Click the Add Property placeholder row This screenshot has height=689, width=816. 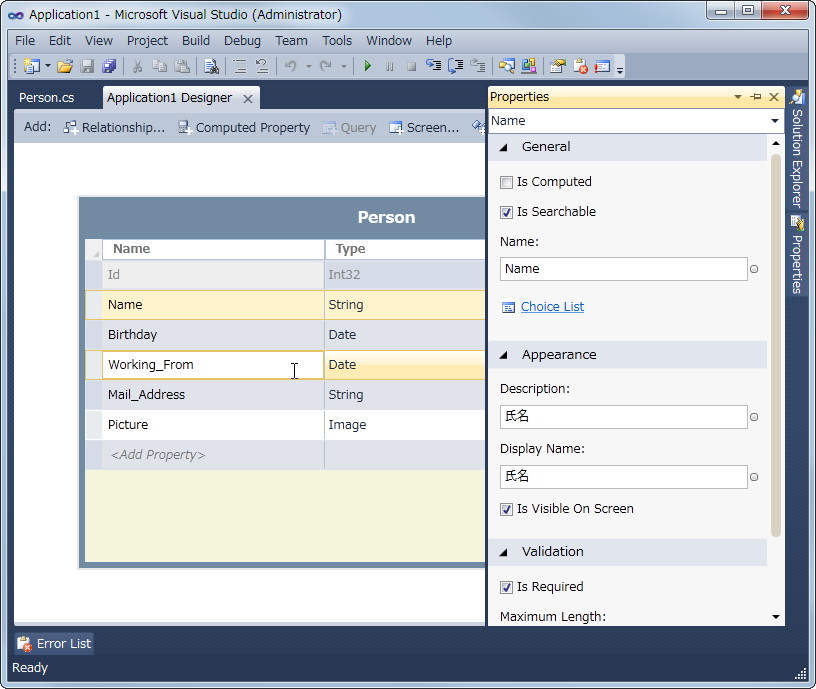click(x=285, y=455)
